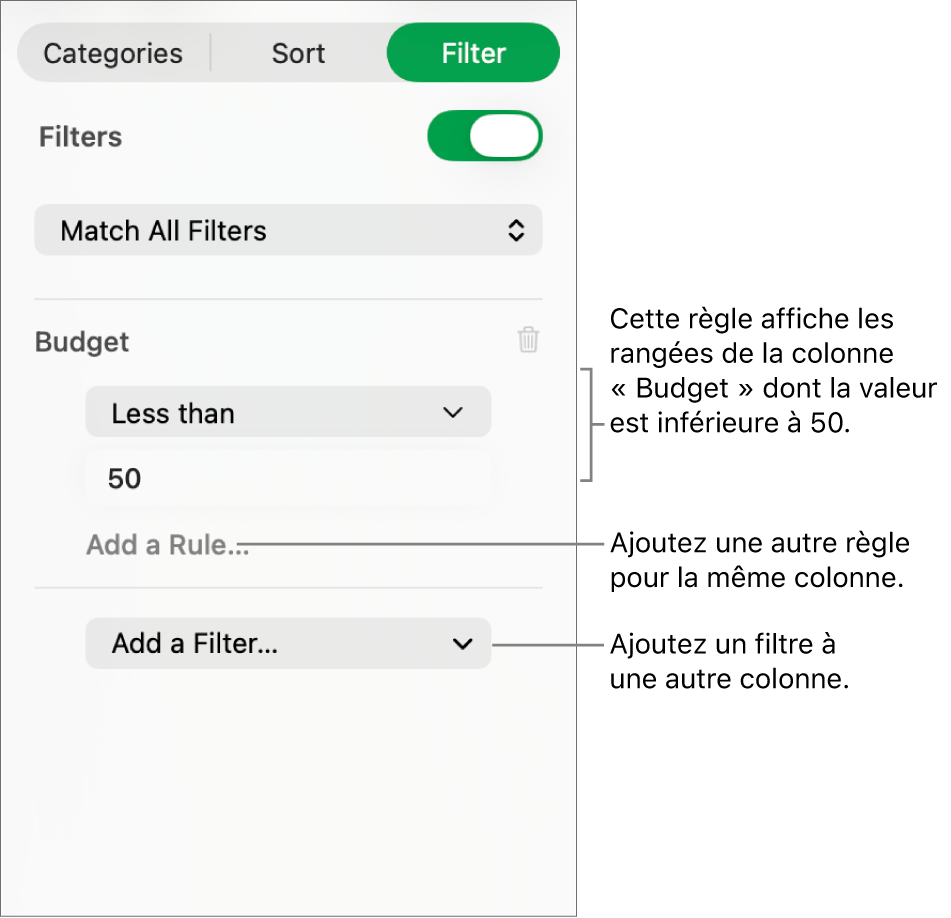Delete the Budget filter using the trash icon
The image size is (951, 918).
(528, 341)
